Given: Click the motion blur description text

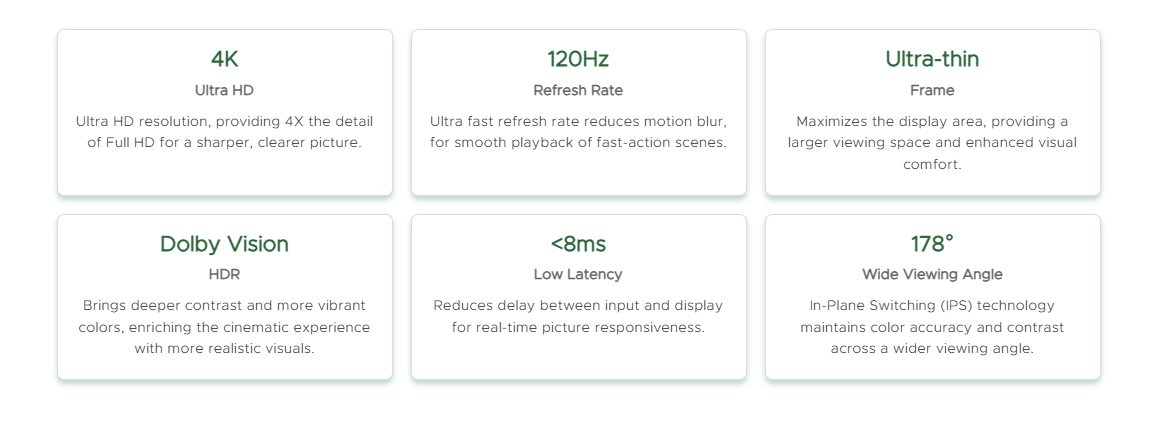Looking at the screenshot, I should (x=578, y=132).
